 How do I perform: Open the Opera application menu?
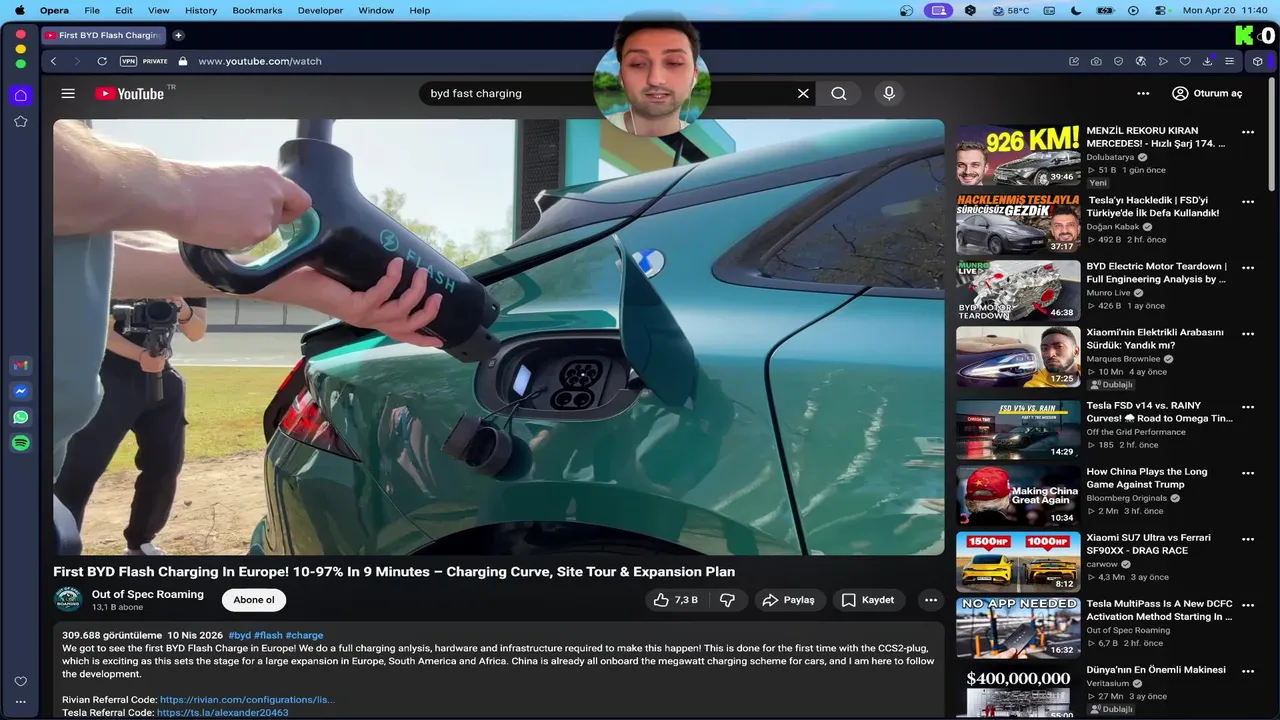point(54,10)
